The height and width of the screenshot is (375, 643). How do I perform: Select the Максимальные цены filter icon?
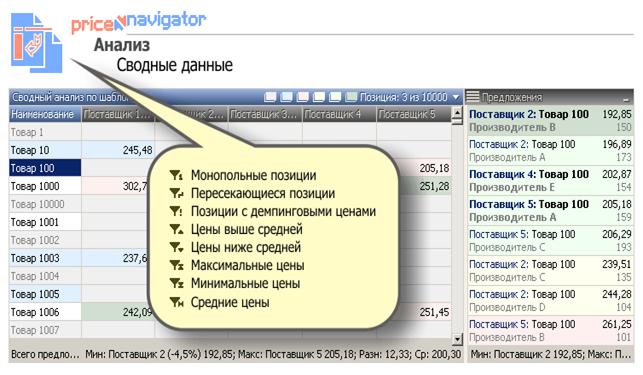click(176, 265)
